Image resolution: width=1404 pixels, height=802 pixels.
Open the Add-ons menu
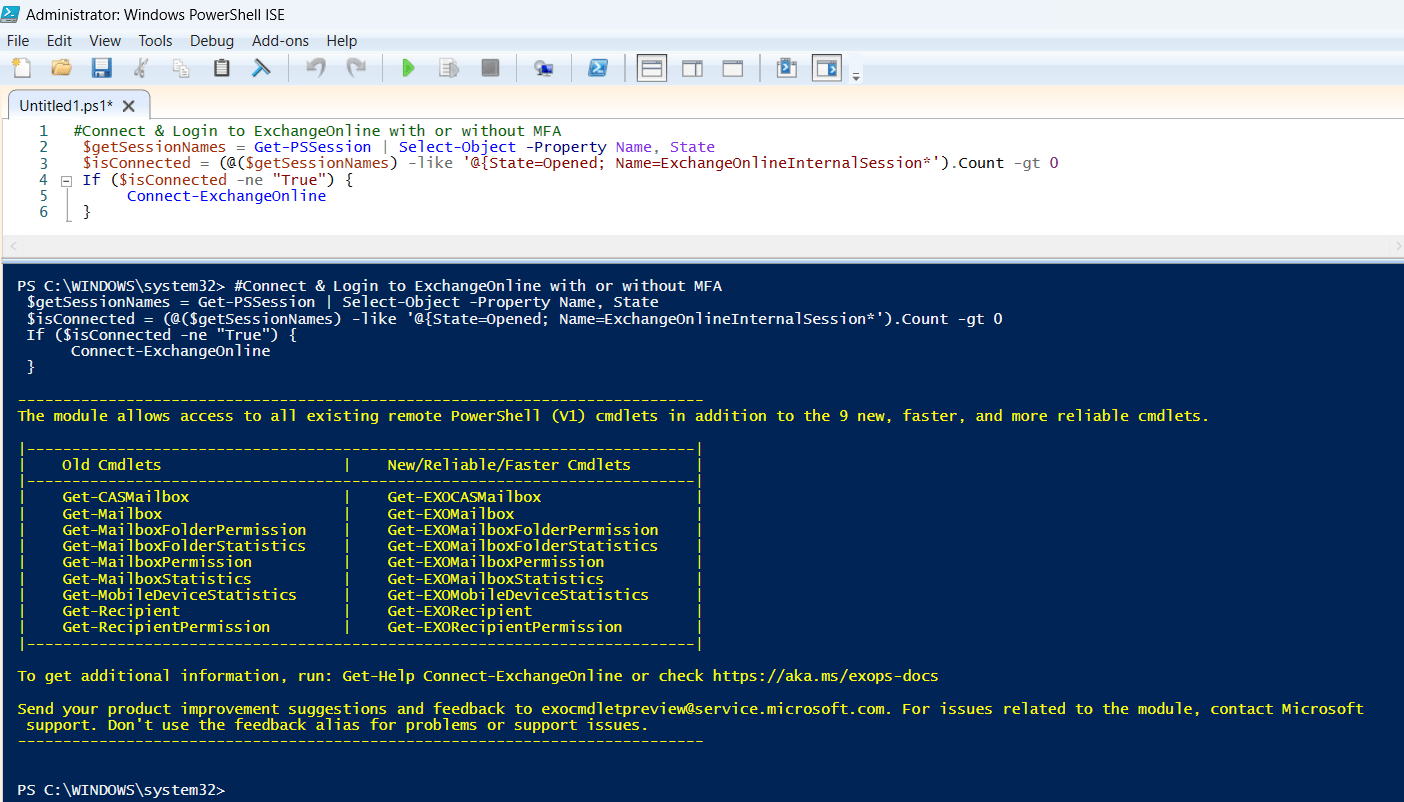click(x=280, y=41)
